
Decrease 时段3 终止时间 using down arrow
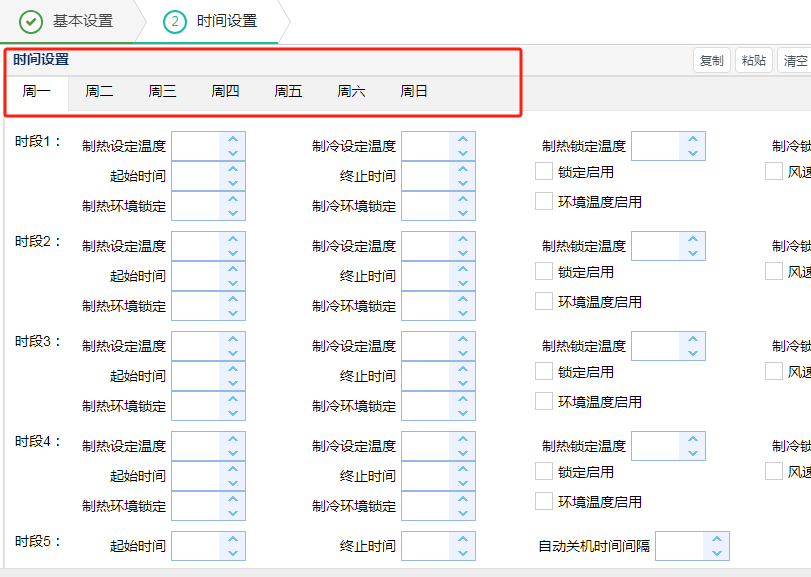point(463,383)
